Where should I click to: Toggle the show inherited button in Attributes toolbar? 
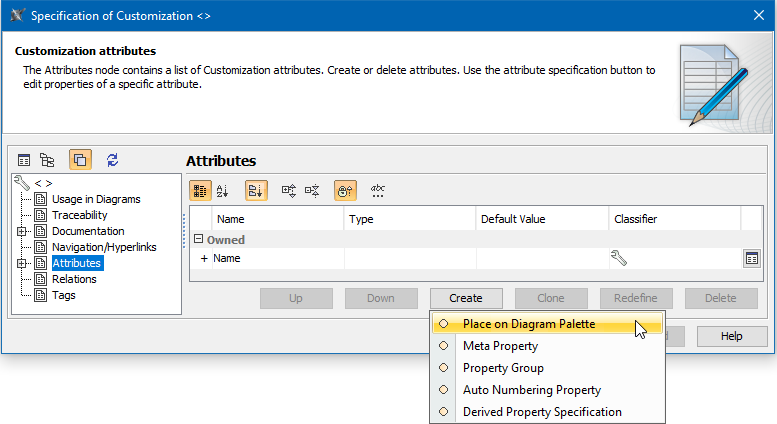(345, 189)
